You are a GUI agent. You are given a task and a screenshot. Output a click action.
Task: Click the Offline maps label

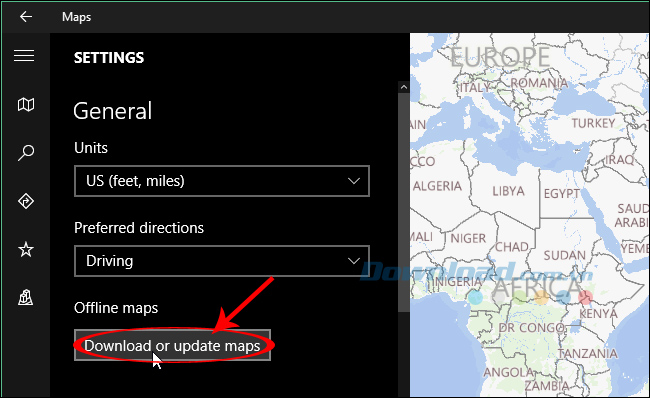116,308
